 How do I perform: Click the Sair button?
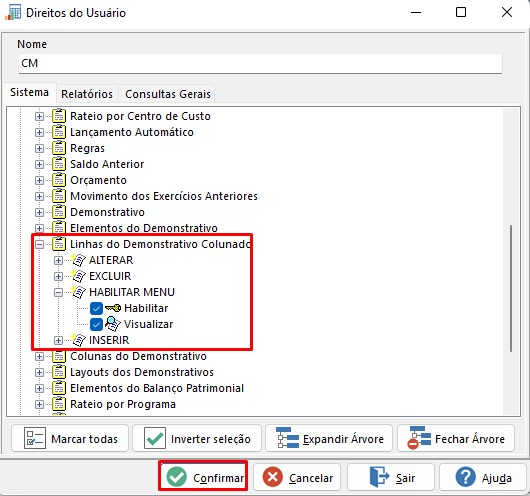click(391, 477)
